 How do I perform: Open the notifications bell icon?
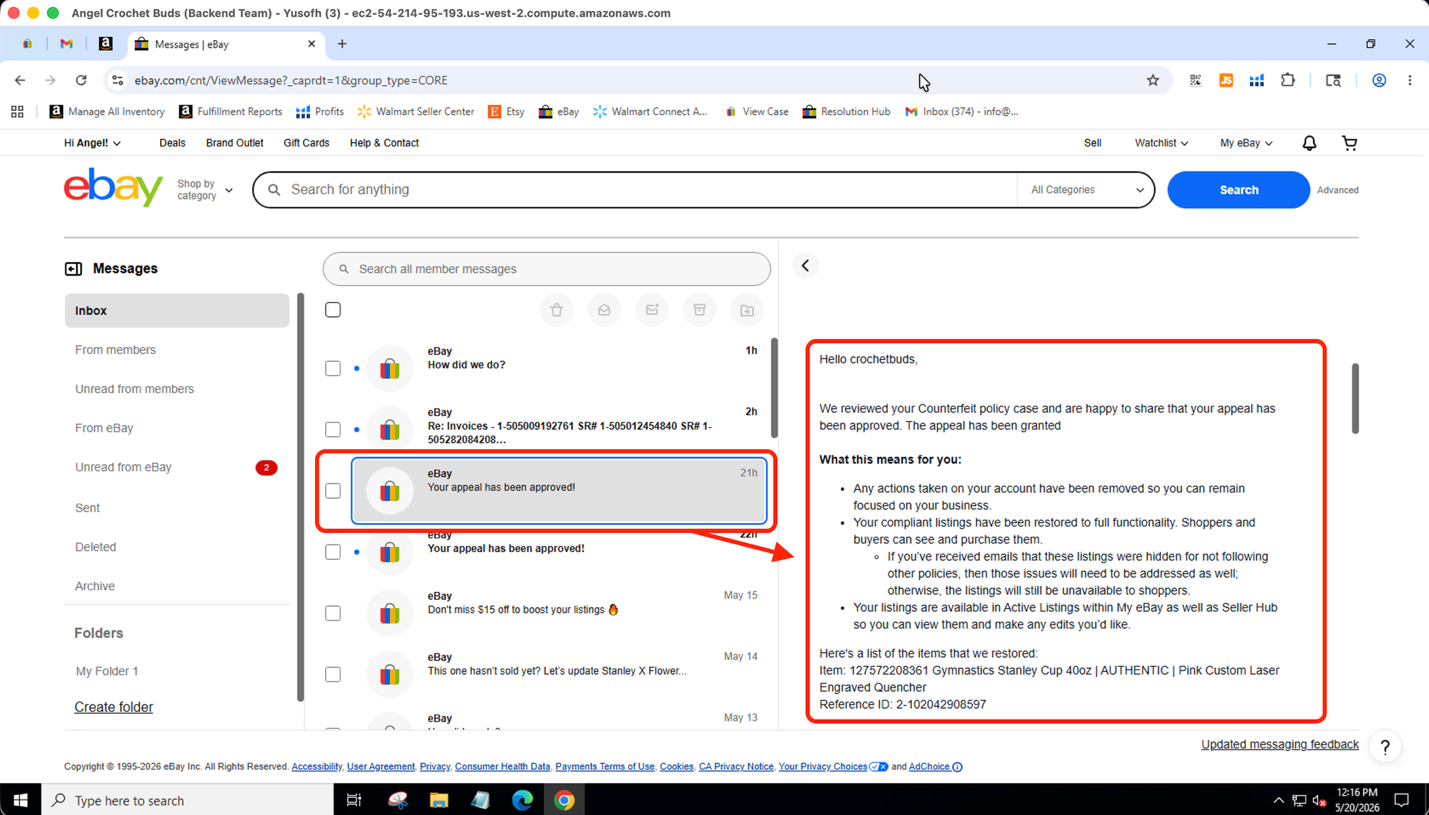pos(1309,143)
